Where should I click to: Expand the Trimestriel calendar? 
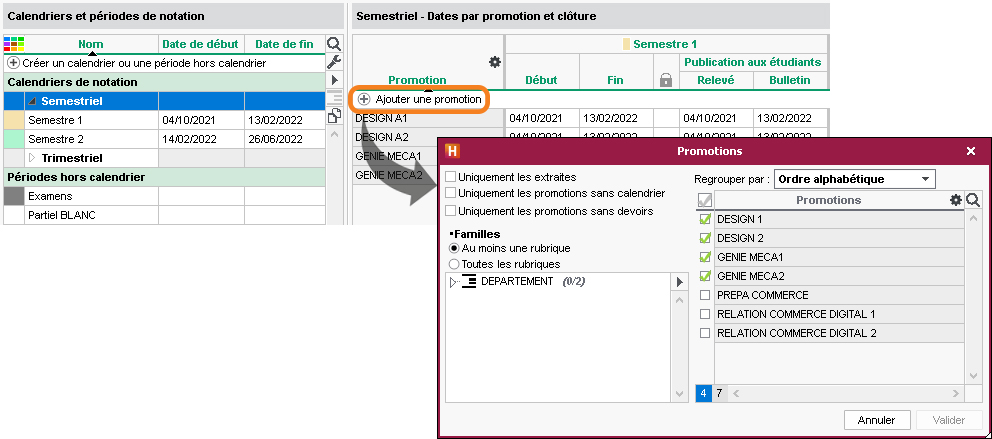[x=32, y=158]
